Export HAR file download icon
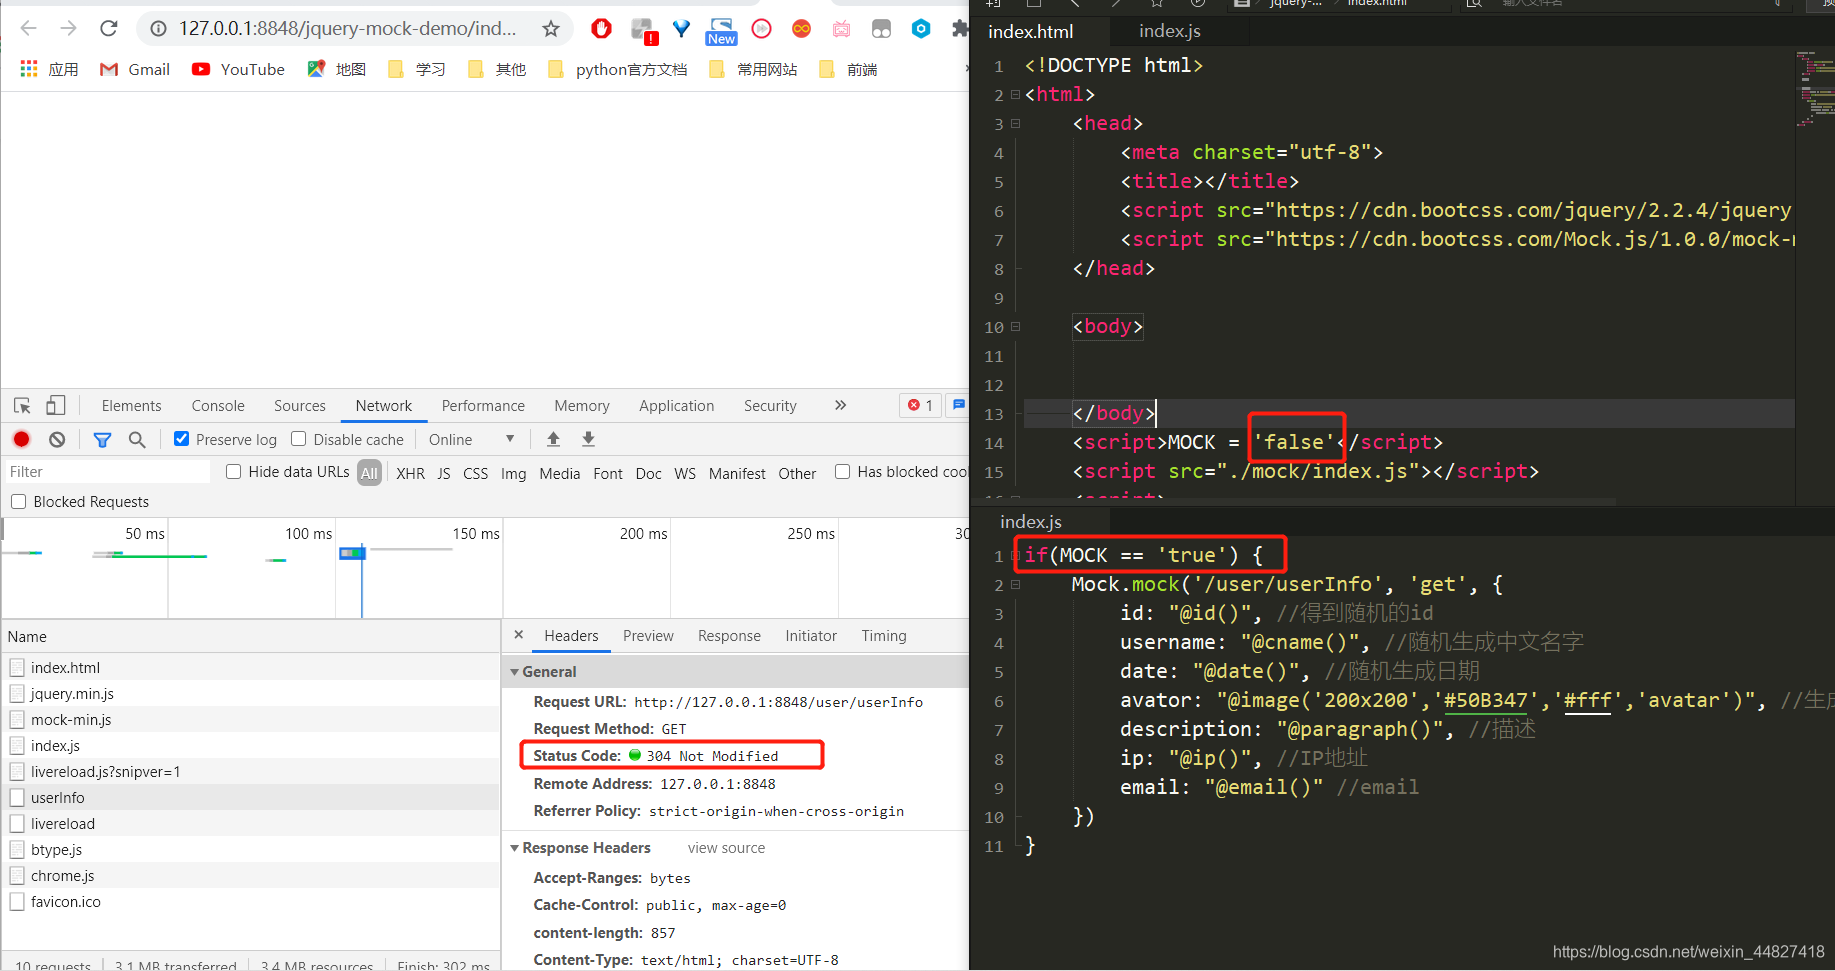Viewport: 1835px width, 971px height. tap(588, 439)
